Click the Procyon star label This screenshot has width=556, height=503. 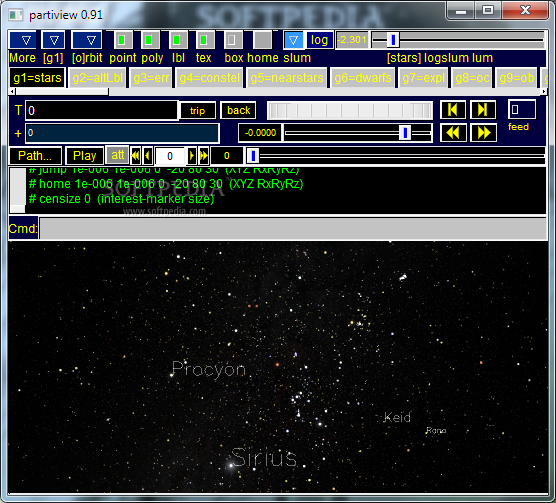(x=209, y=369)
